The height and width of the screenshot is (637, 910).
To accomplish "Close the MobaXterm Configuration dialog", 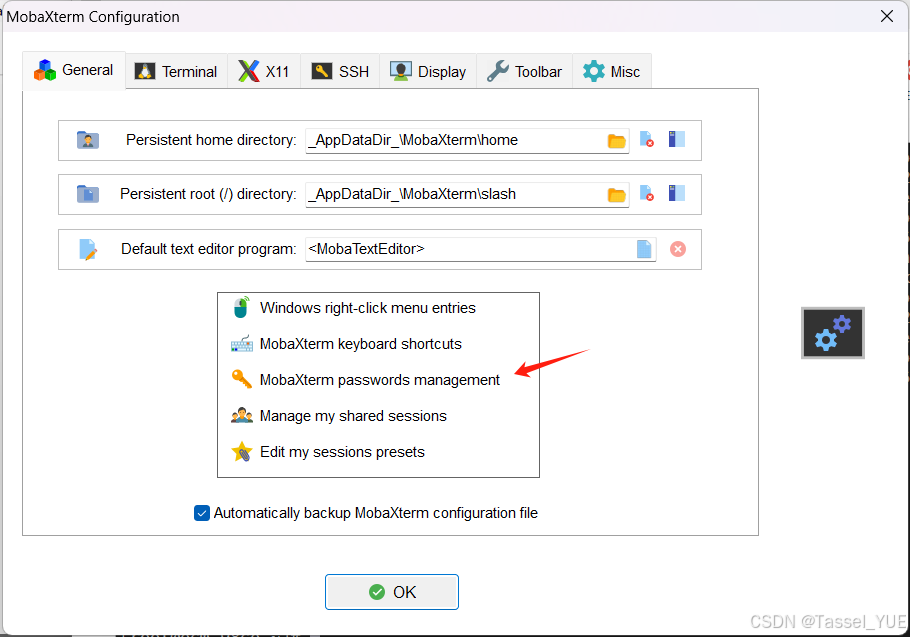I will (886, 16).
